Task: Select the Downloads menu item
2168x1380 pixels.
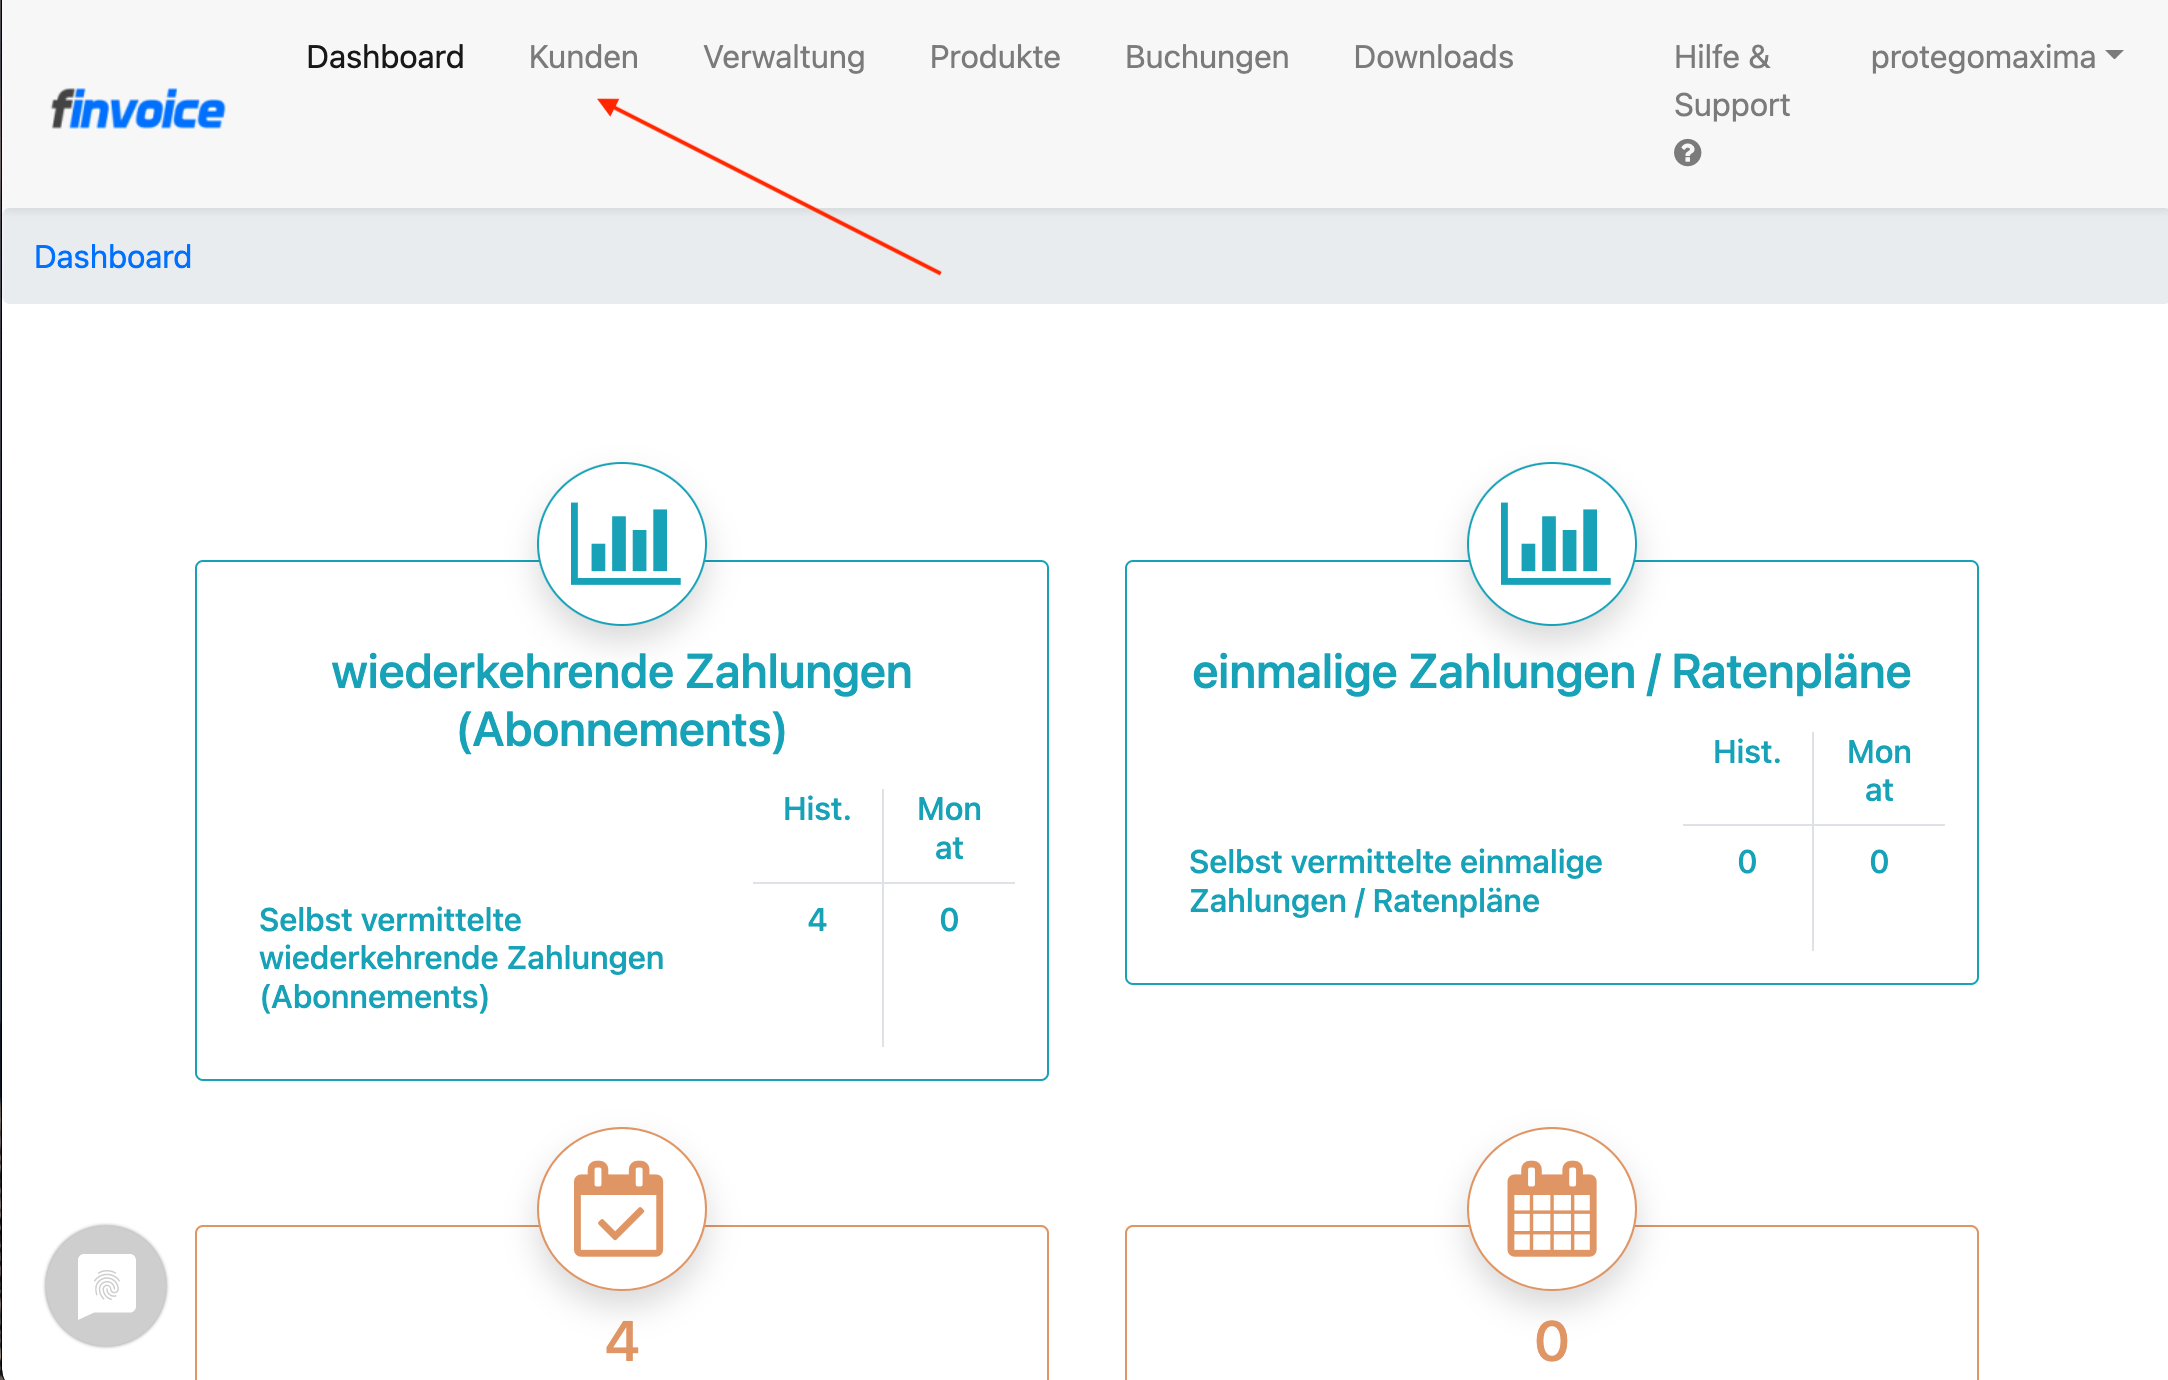Action: point(1433,57)
